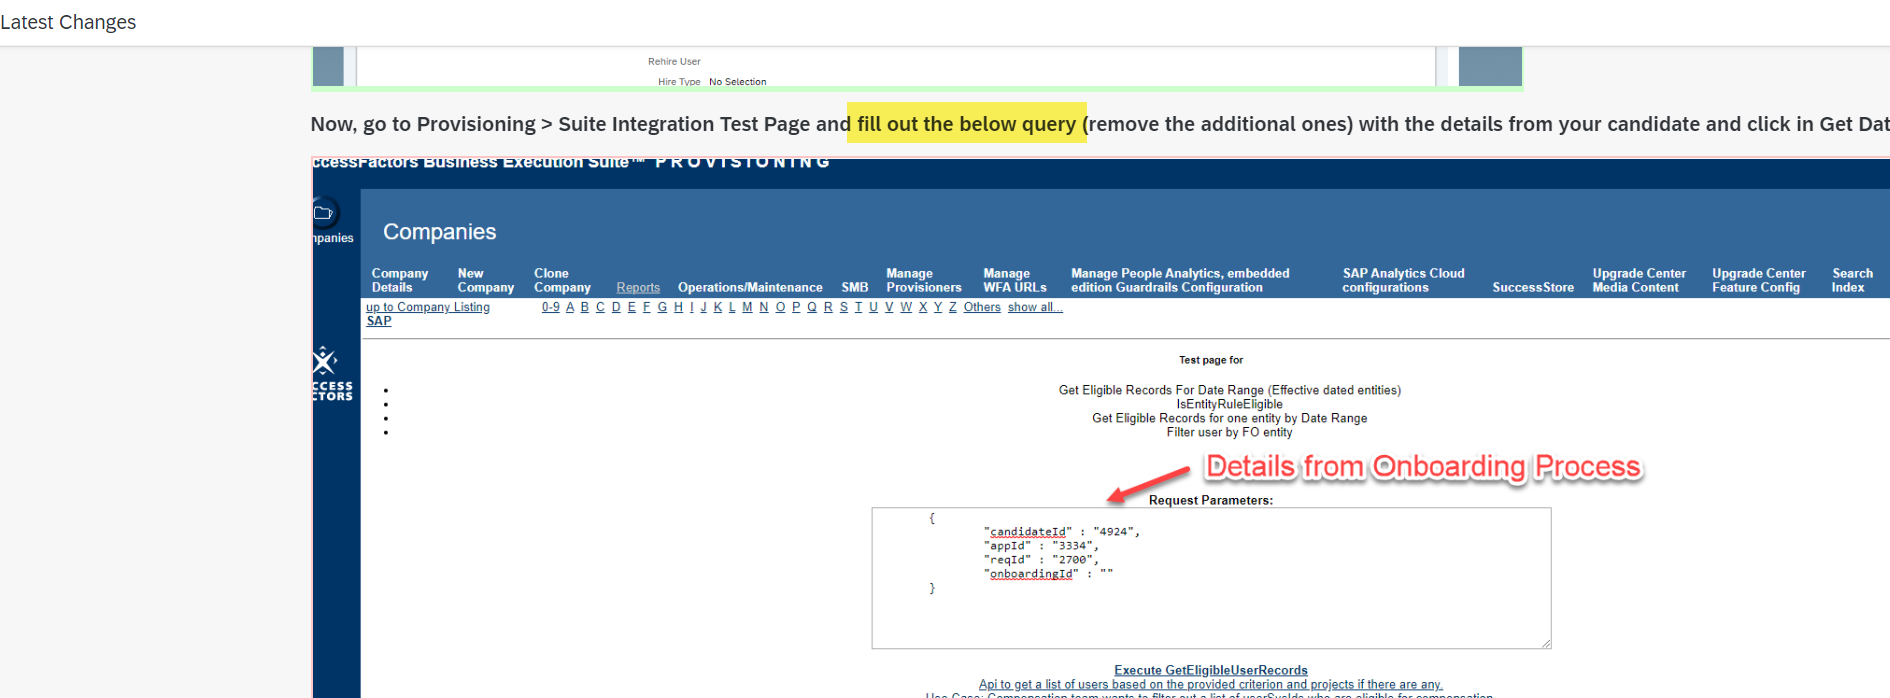The width and height of the screenshot is (1890, 698).
Task: Click the 'No Selection' Hire Type value
Action: (x=738, y=82)
